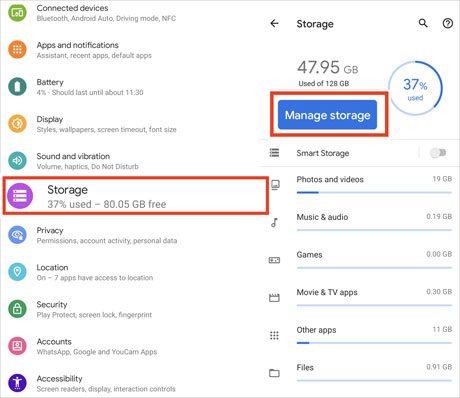
Task: Click the Connected devices green icon
Action: 17,13
